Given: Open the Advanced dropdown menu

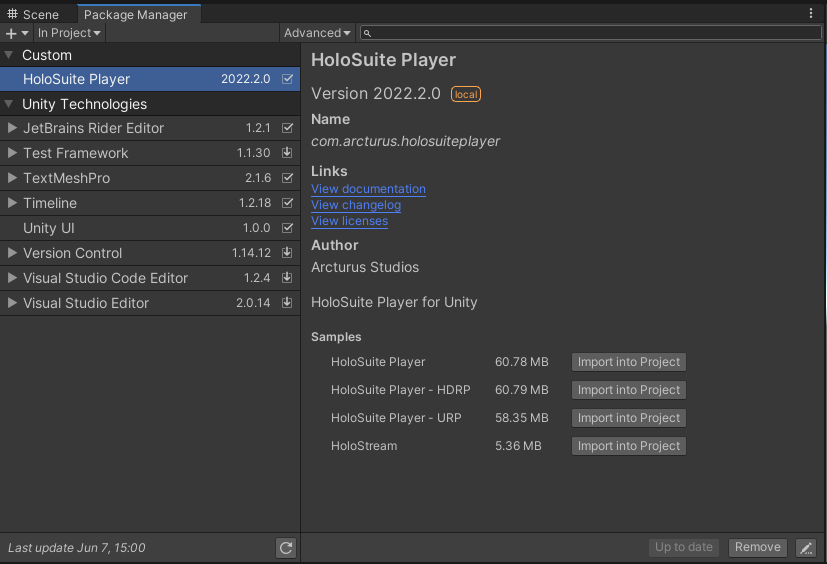Looking at the screenshot, I should (x=316, y=33).
